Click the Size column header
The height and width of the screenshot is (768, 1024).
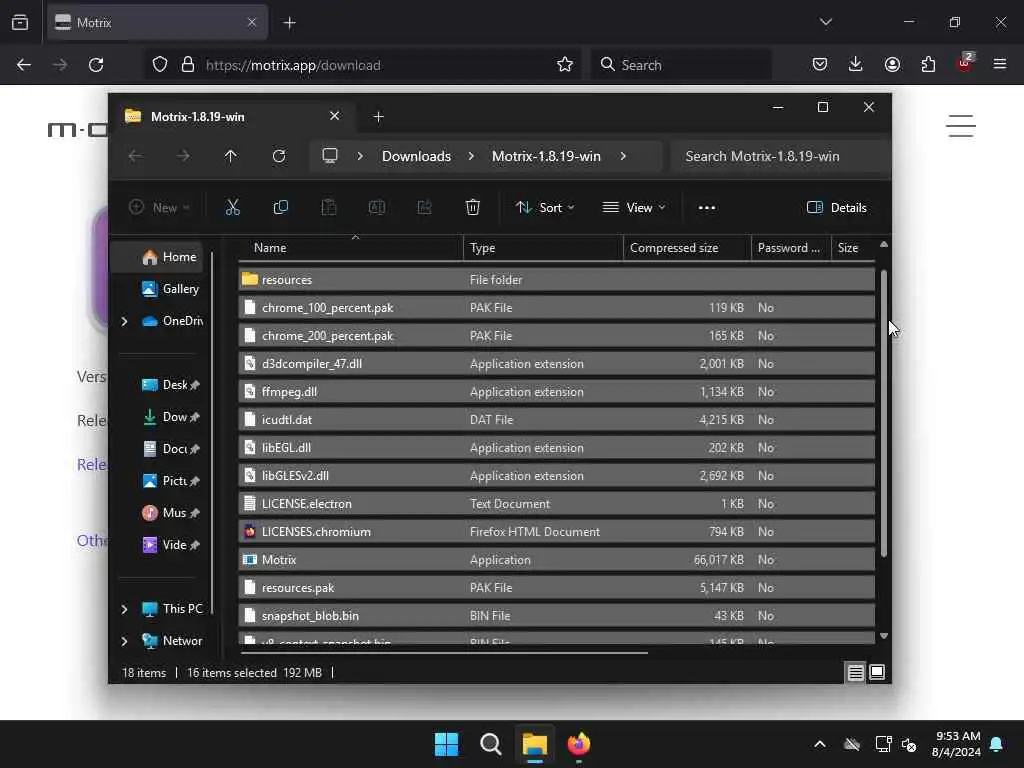click(853, 248)
